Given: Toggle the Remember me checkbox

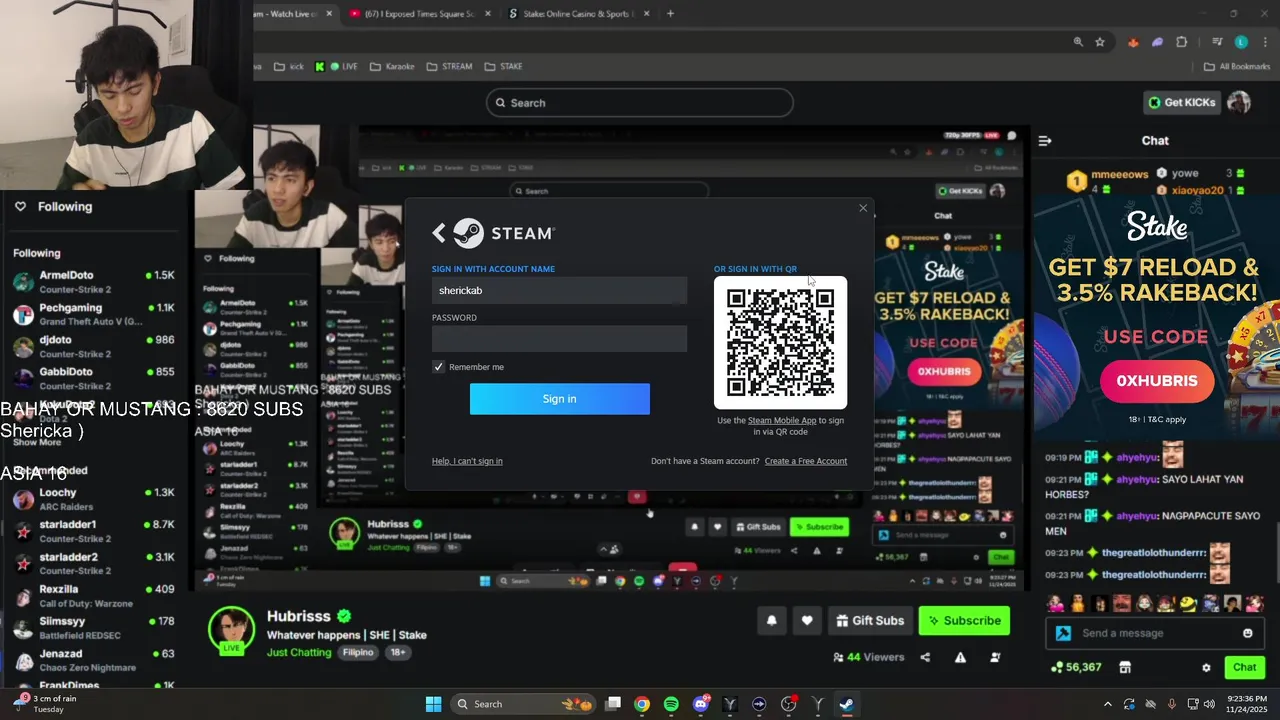Looking at the screenshot, I should [438, 367].
